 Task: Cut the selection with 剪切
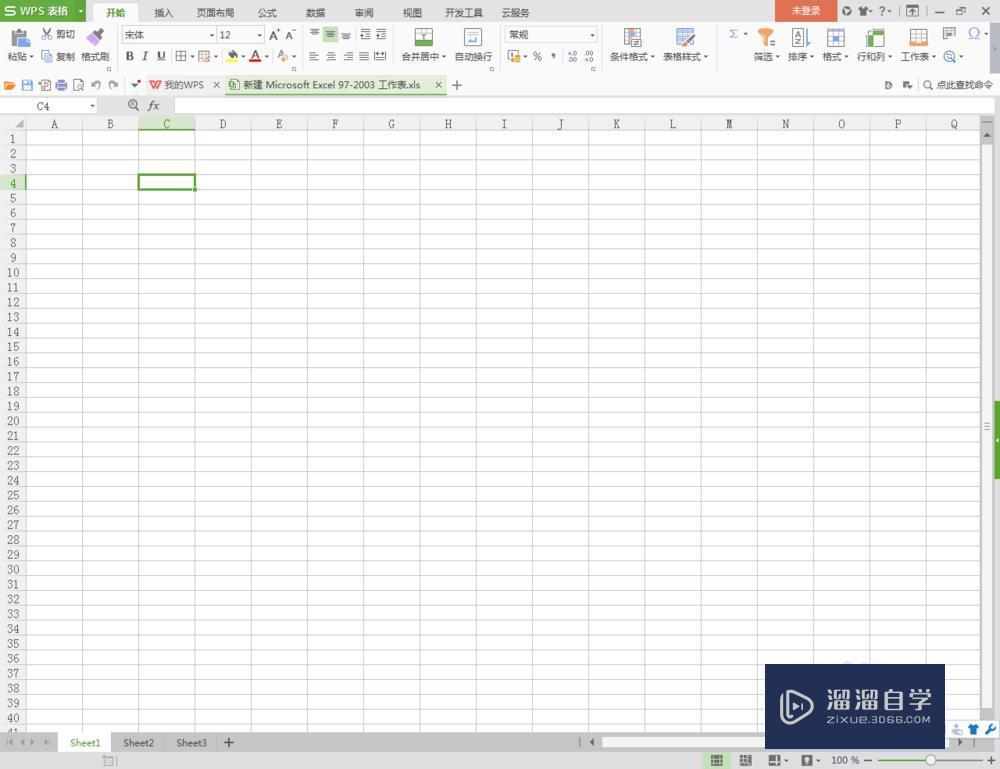pos(58,34)
